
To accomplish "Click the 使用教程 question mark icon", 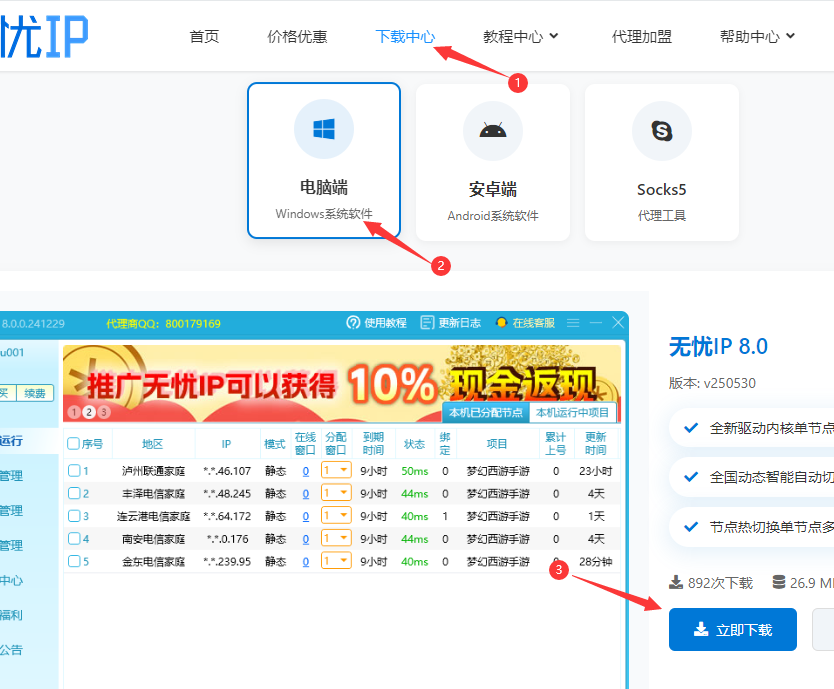I will coord(353,323).
